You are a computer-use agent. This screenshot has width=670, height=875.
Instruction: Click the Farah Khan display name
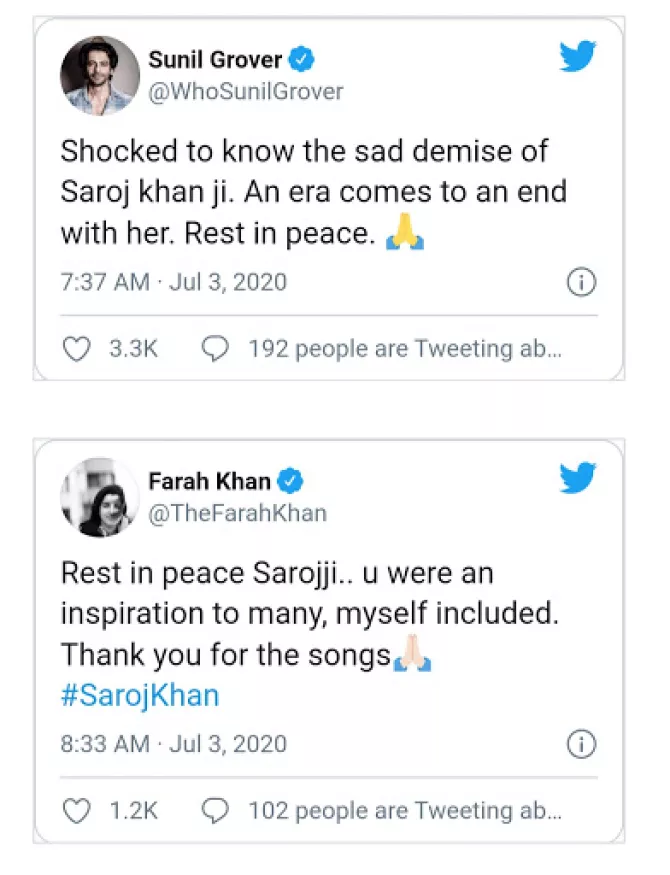point(209,481)
